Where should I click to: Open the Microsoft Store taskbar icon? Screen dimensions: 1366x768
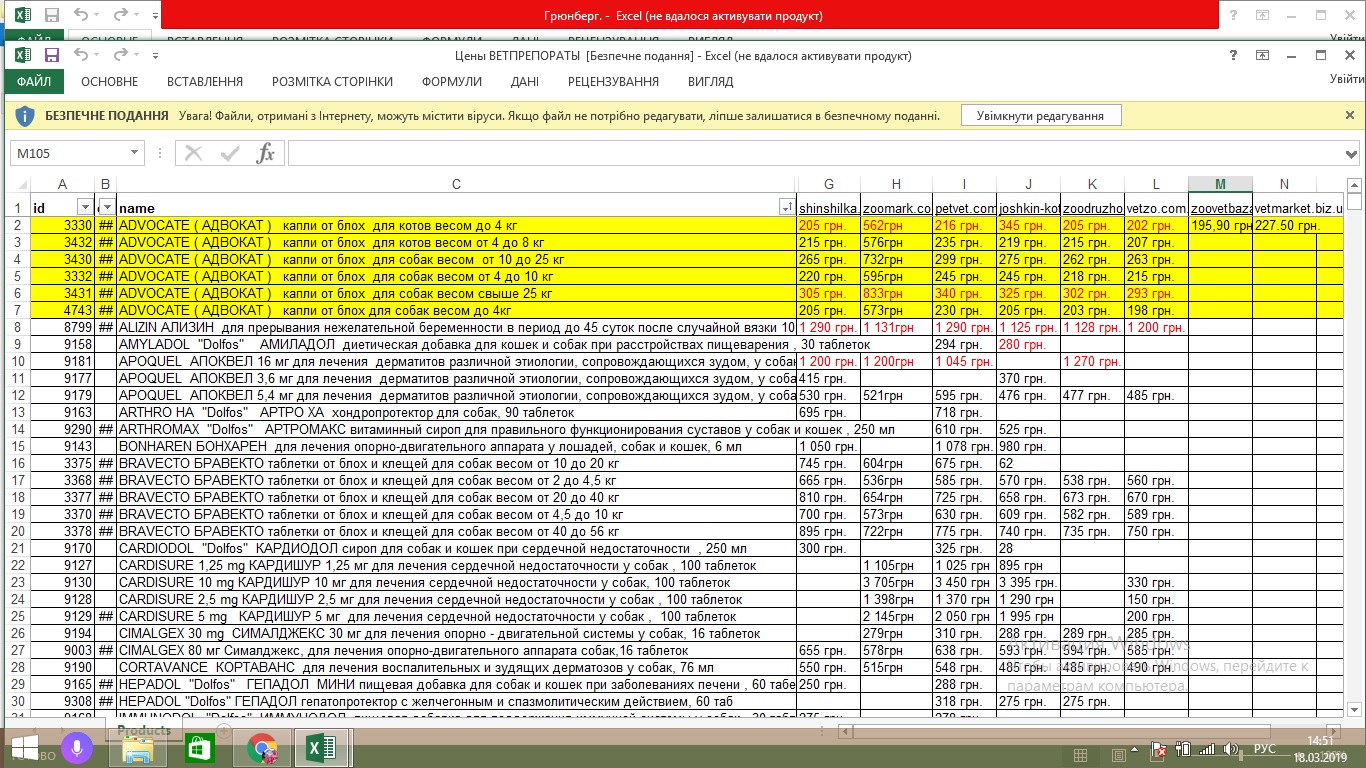pyautogui.click(x=200, y=749)
